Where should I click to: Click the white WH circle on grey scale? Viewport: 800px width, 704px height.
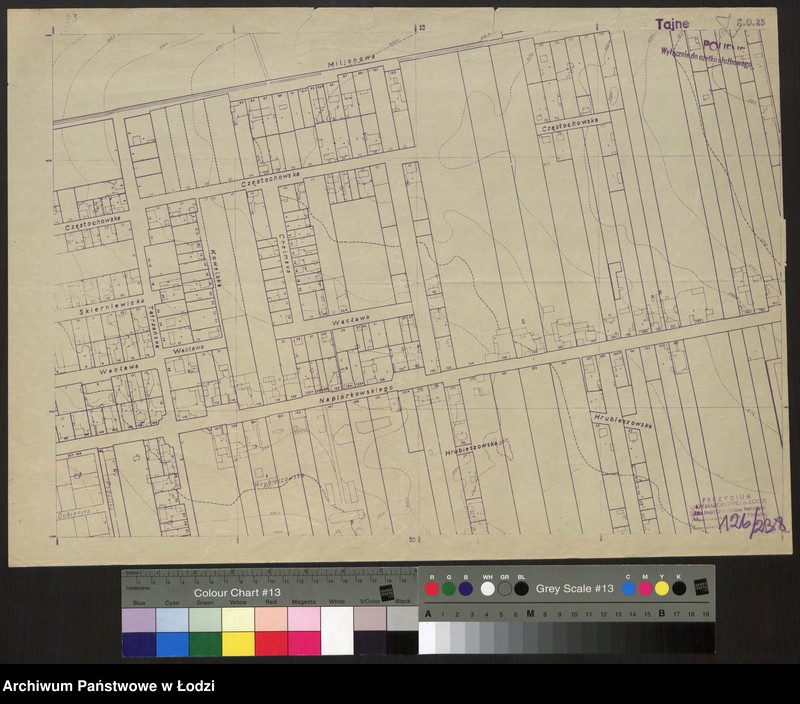[x=487, y=588]
